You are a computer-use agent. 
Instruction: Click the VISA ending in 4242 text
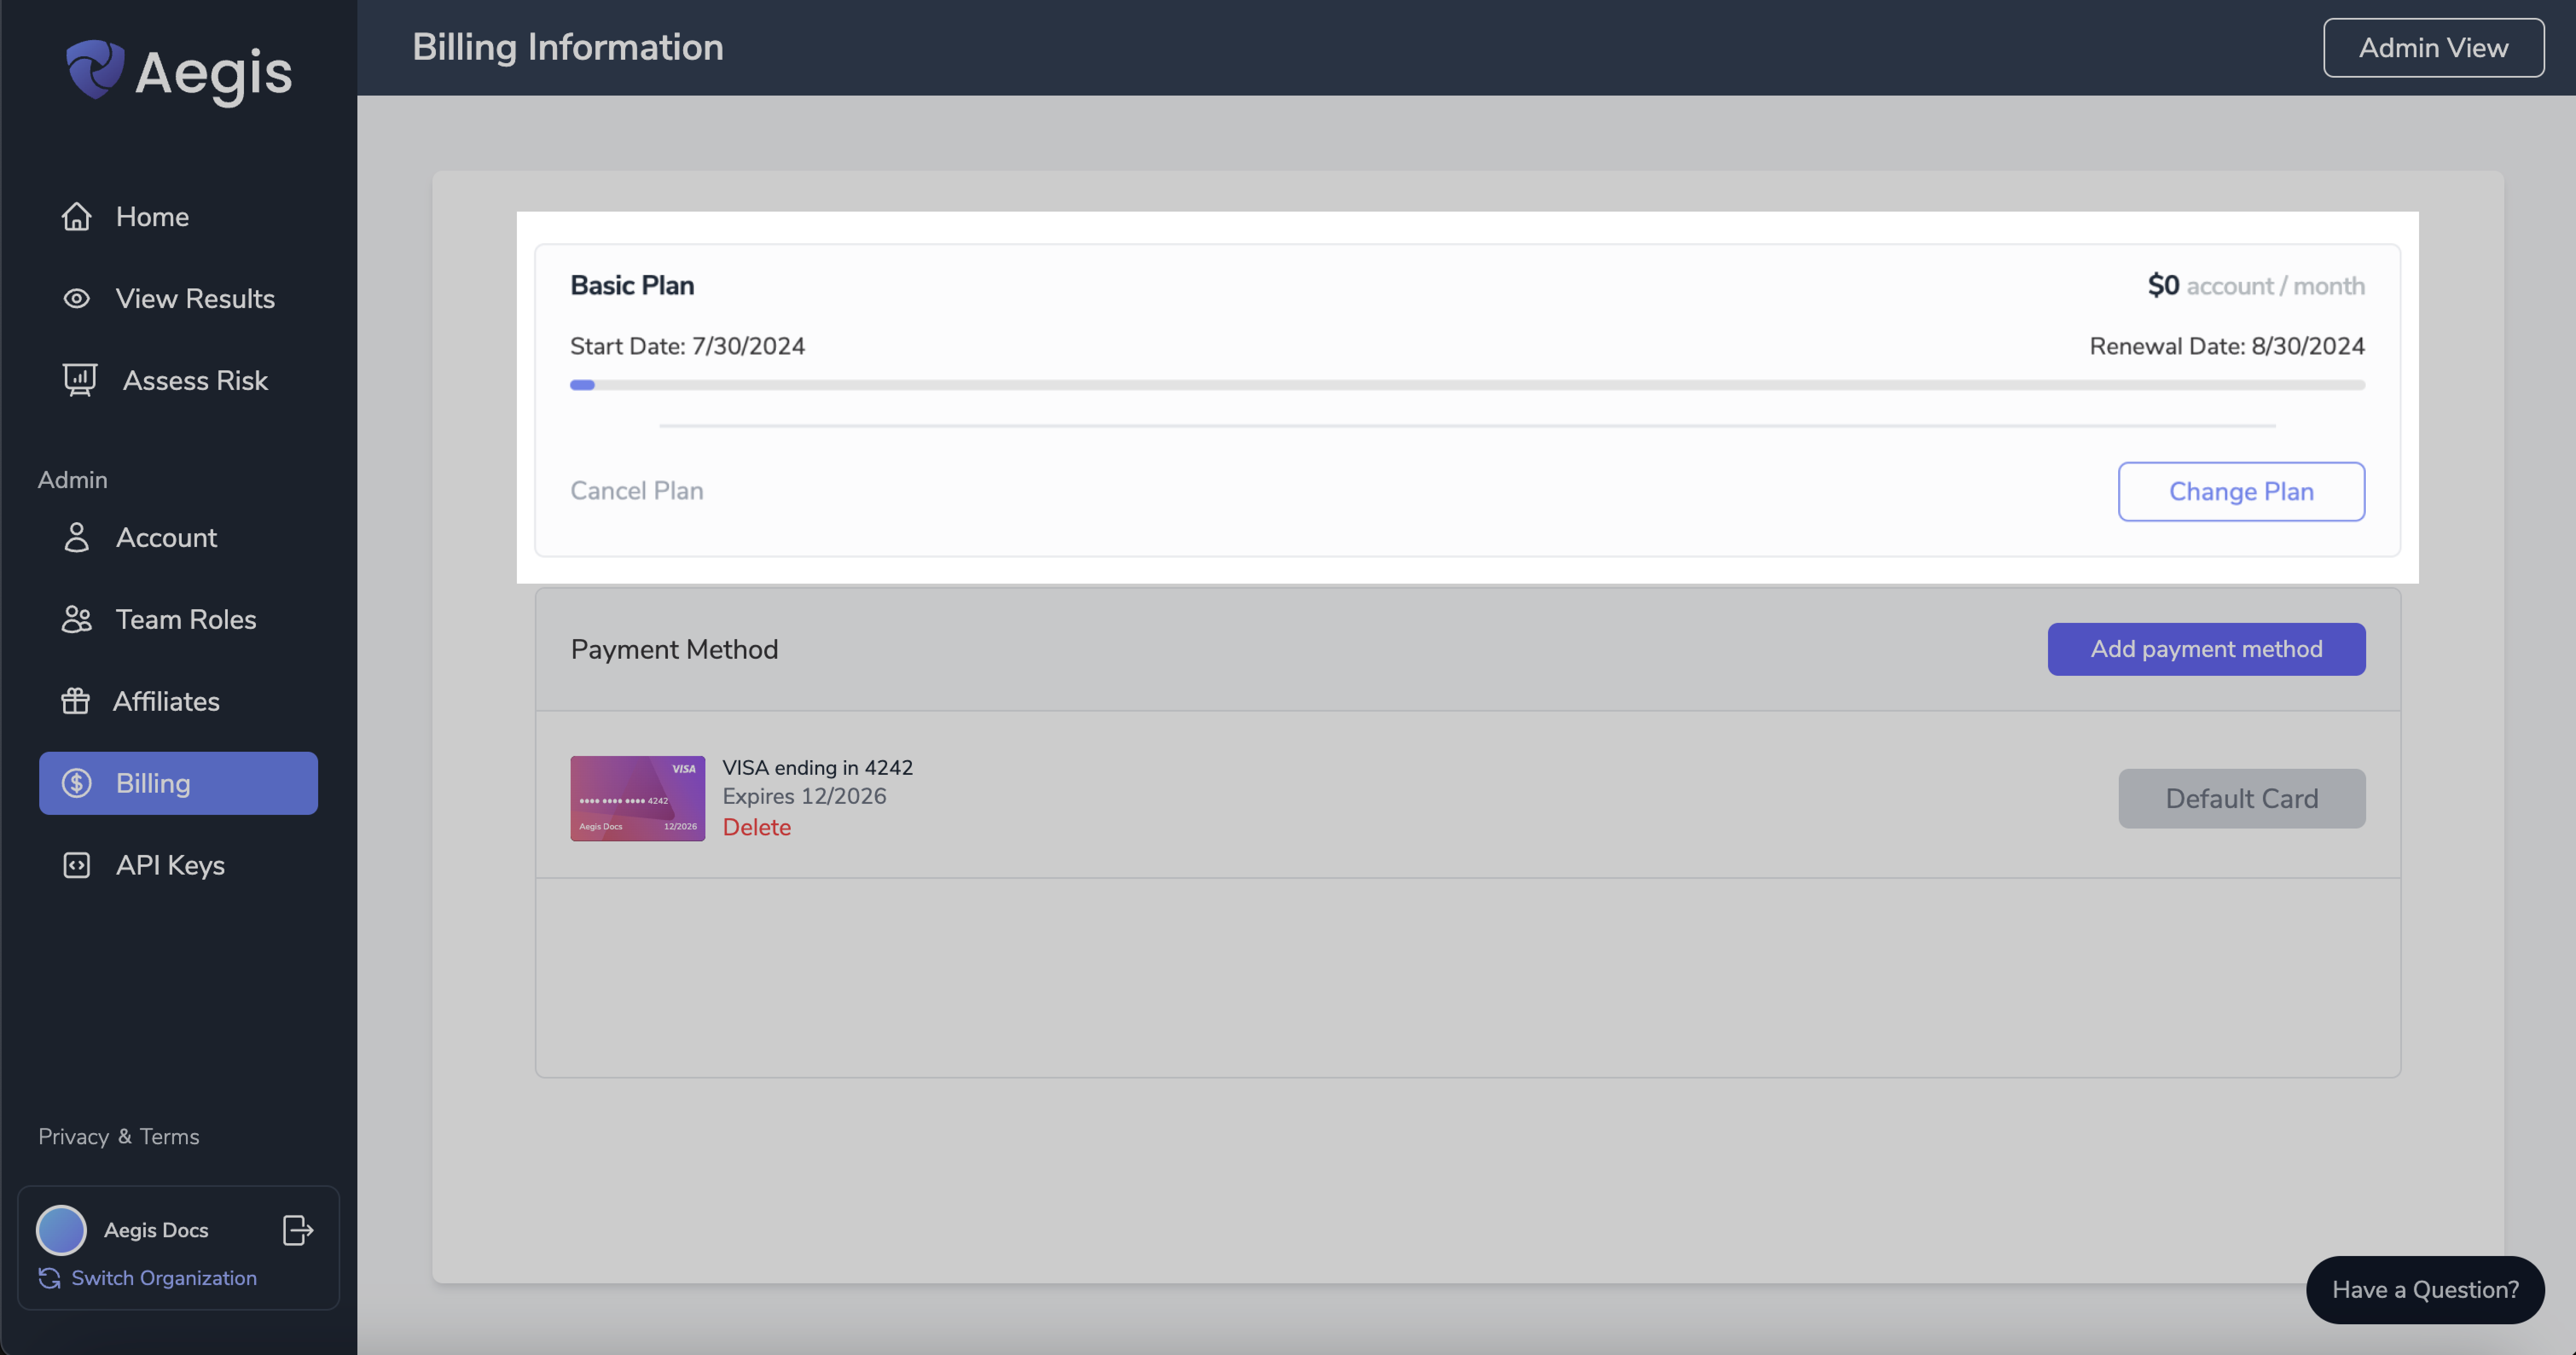(818, 767)
